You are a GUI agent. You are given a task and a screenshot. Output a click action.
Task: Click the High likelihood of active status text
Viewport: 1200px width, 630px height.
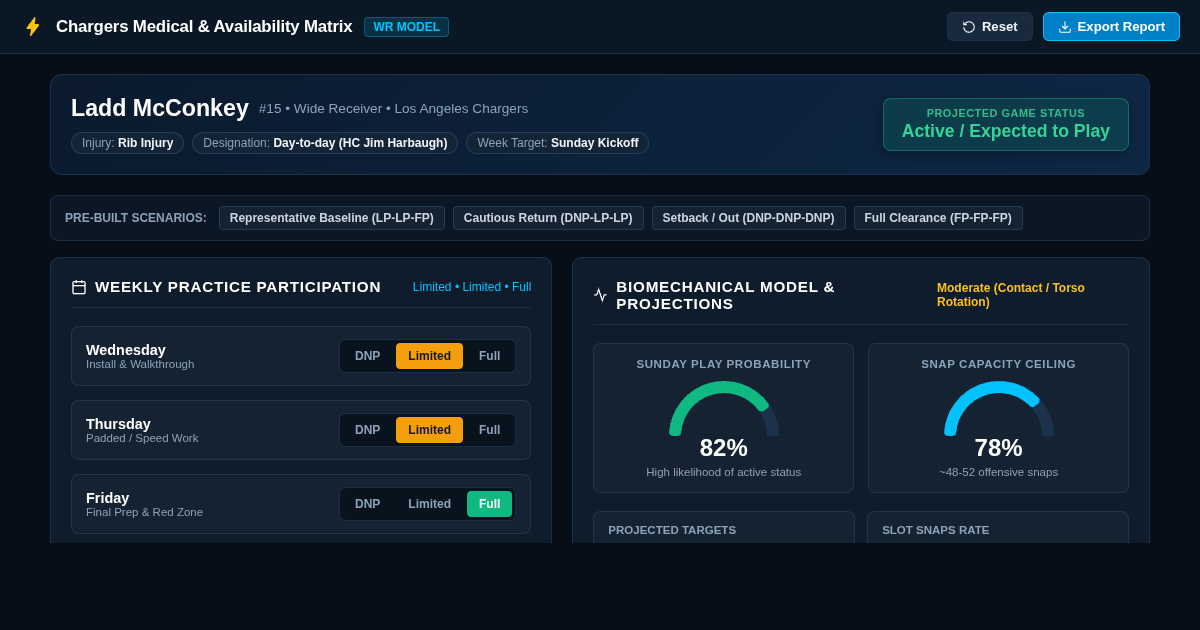tap(724, 472)
